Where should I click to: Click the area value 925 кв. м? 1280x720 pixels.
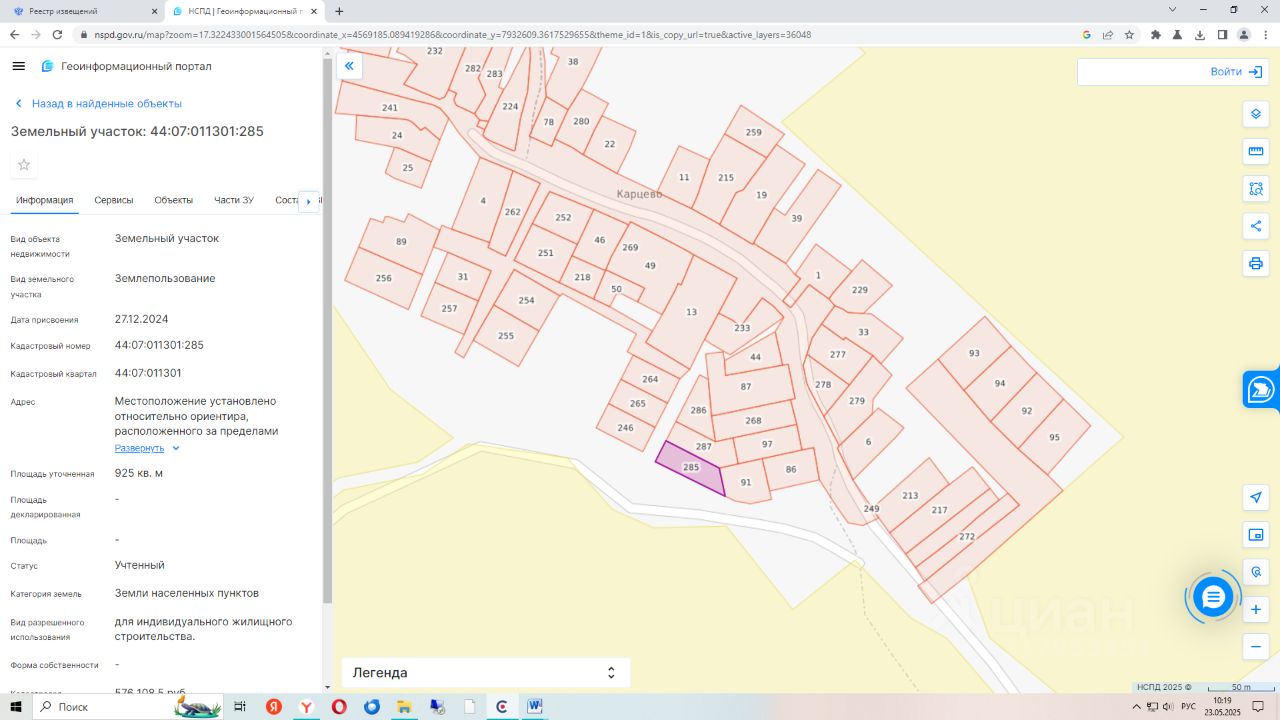[138, 473]
